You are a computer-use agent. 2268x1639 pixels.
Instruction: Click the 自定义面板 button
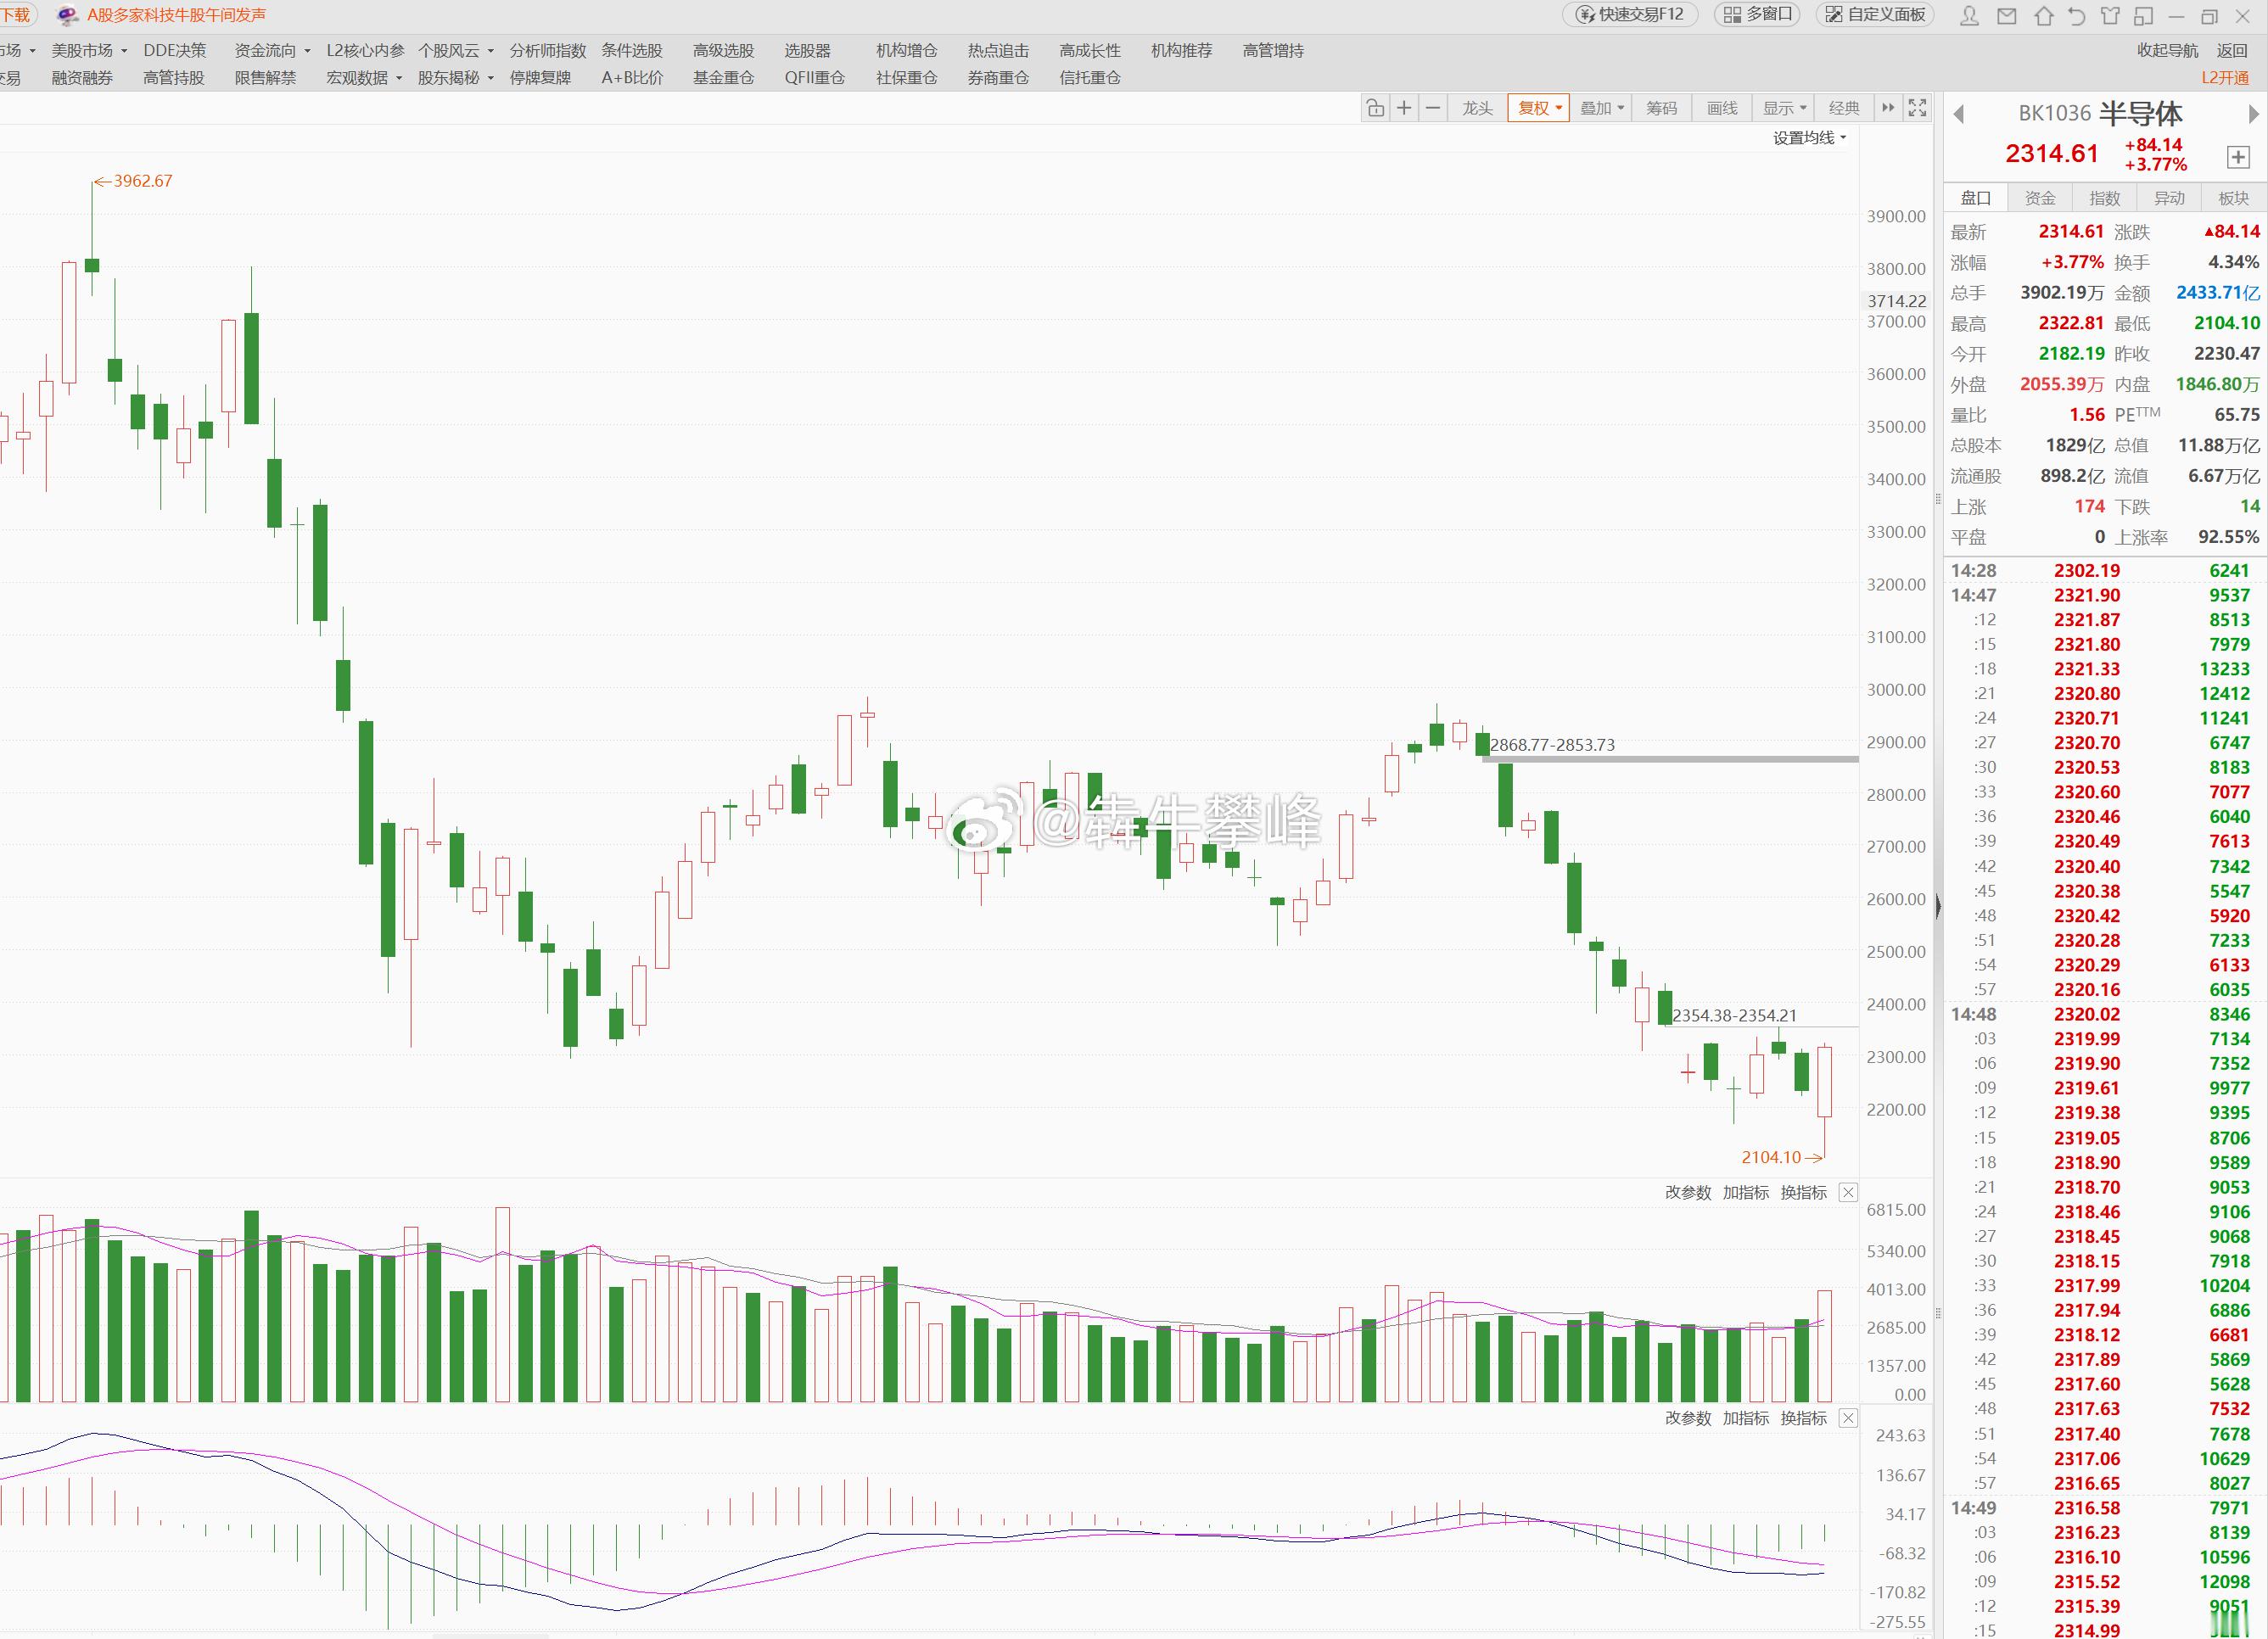coord(1875,15)
